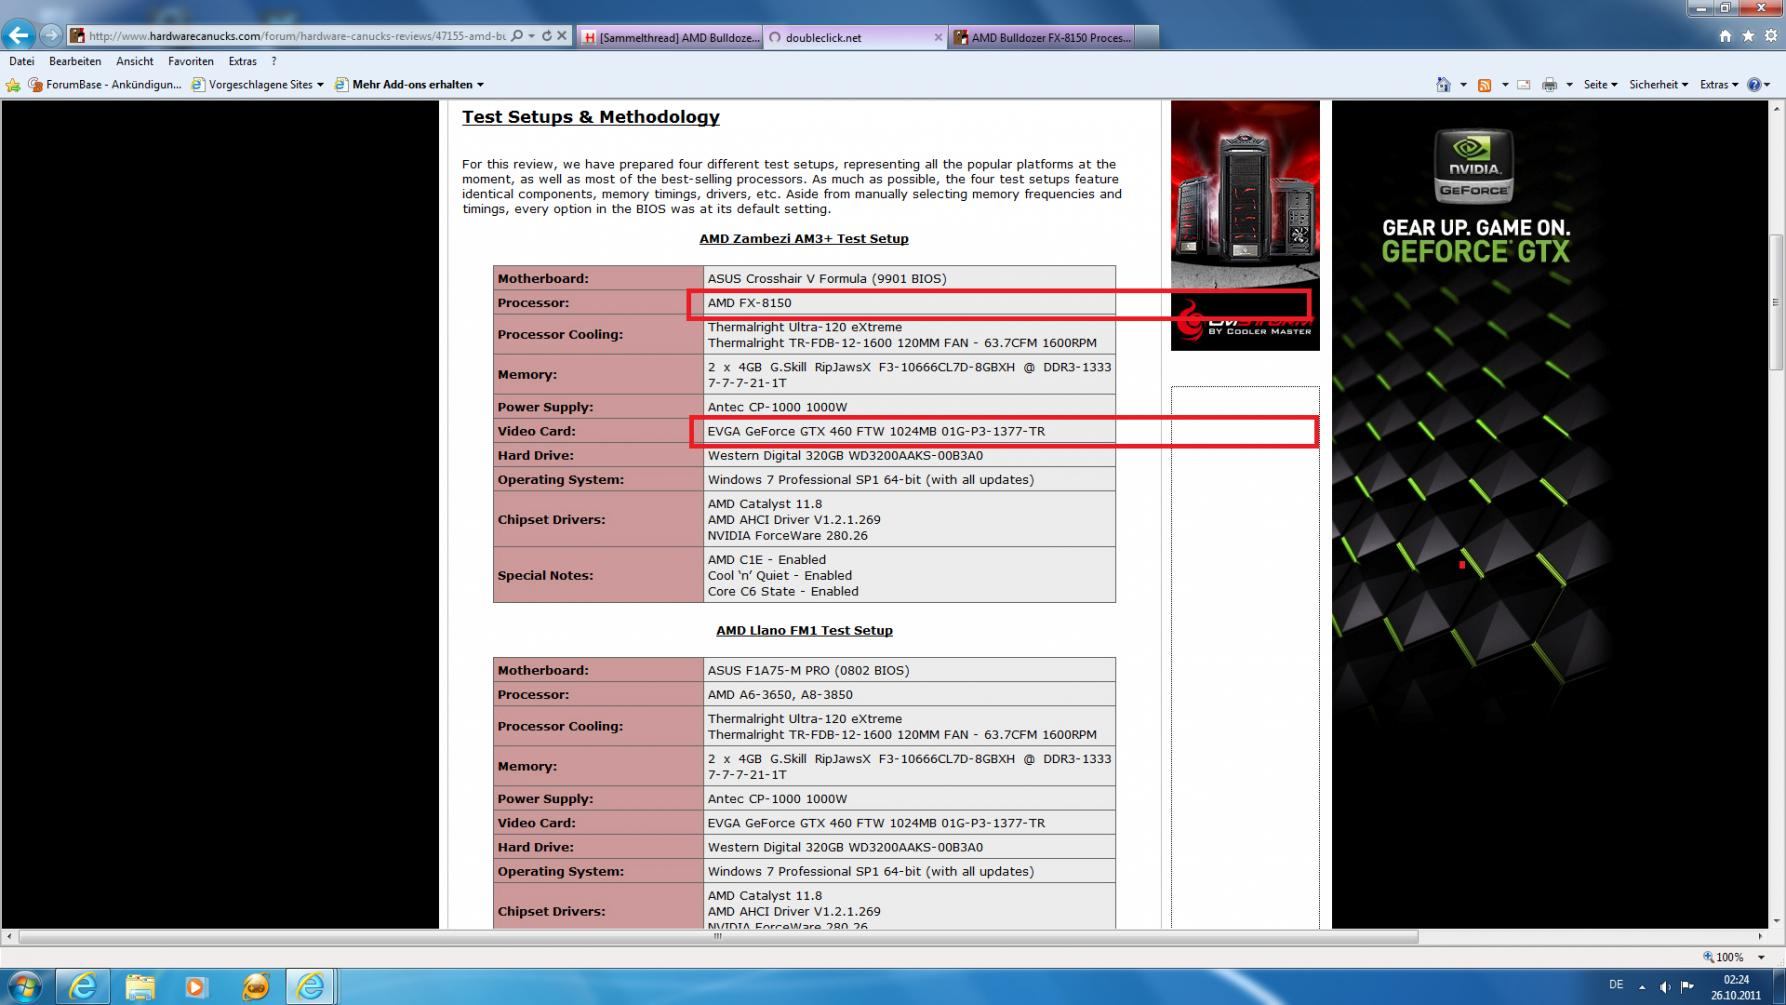Click the blue Help question mark icon

point(1754,85)
